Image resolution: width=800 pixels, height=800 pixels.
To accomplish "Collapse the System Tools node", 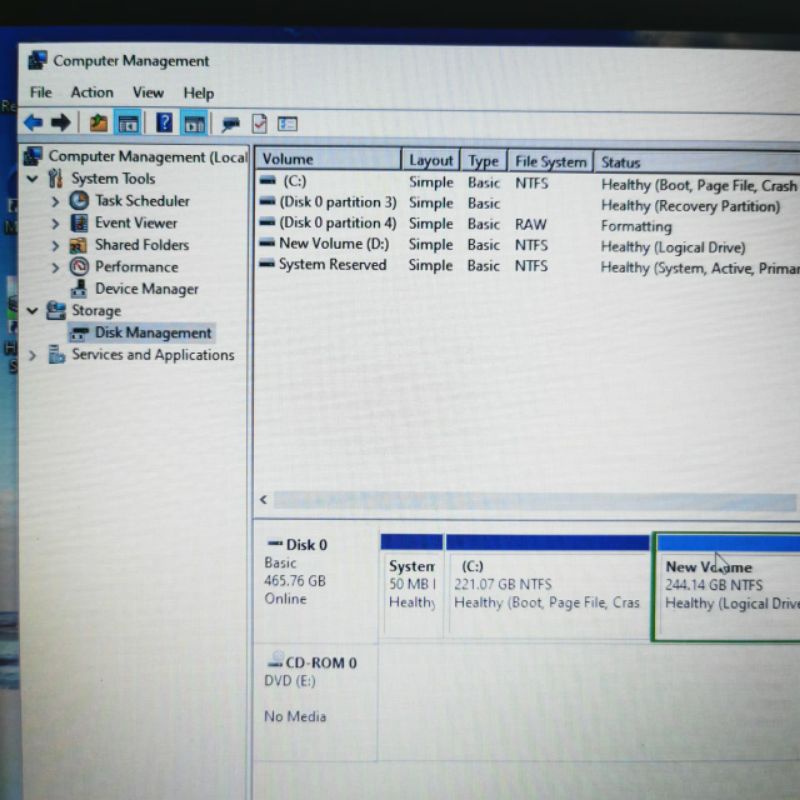I will coord(33,179).
